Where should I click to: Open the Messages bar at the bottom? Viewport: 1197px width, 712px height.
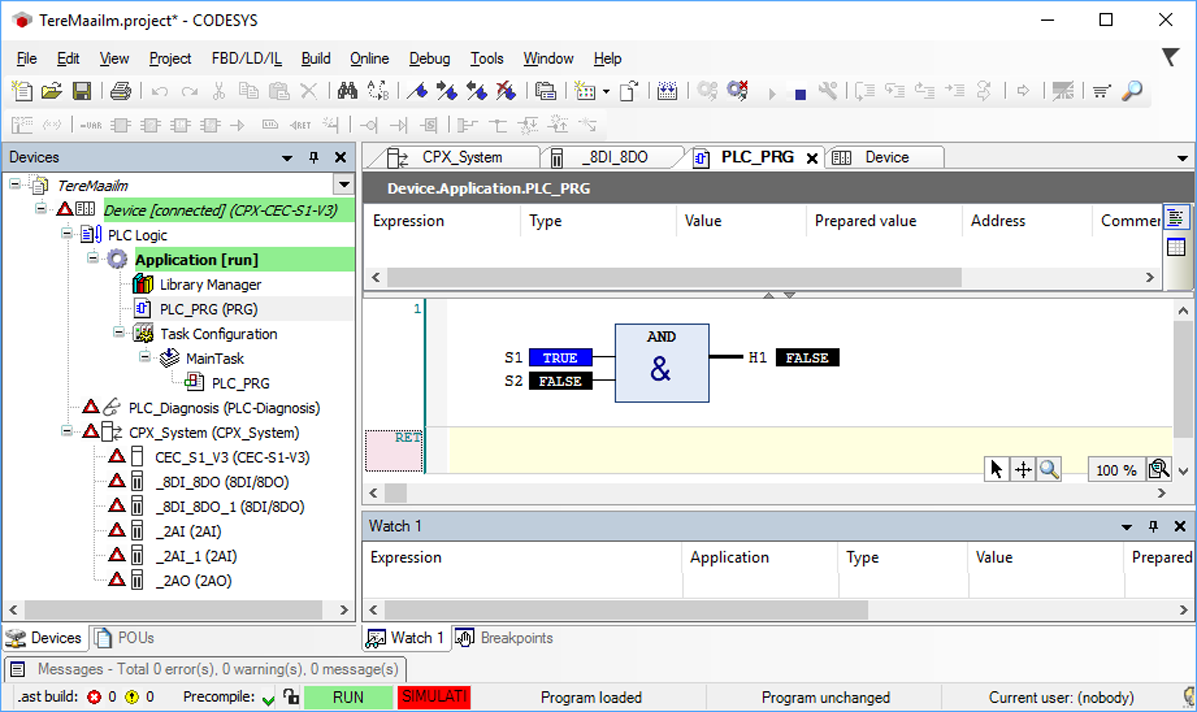coord(206,669)
